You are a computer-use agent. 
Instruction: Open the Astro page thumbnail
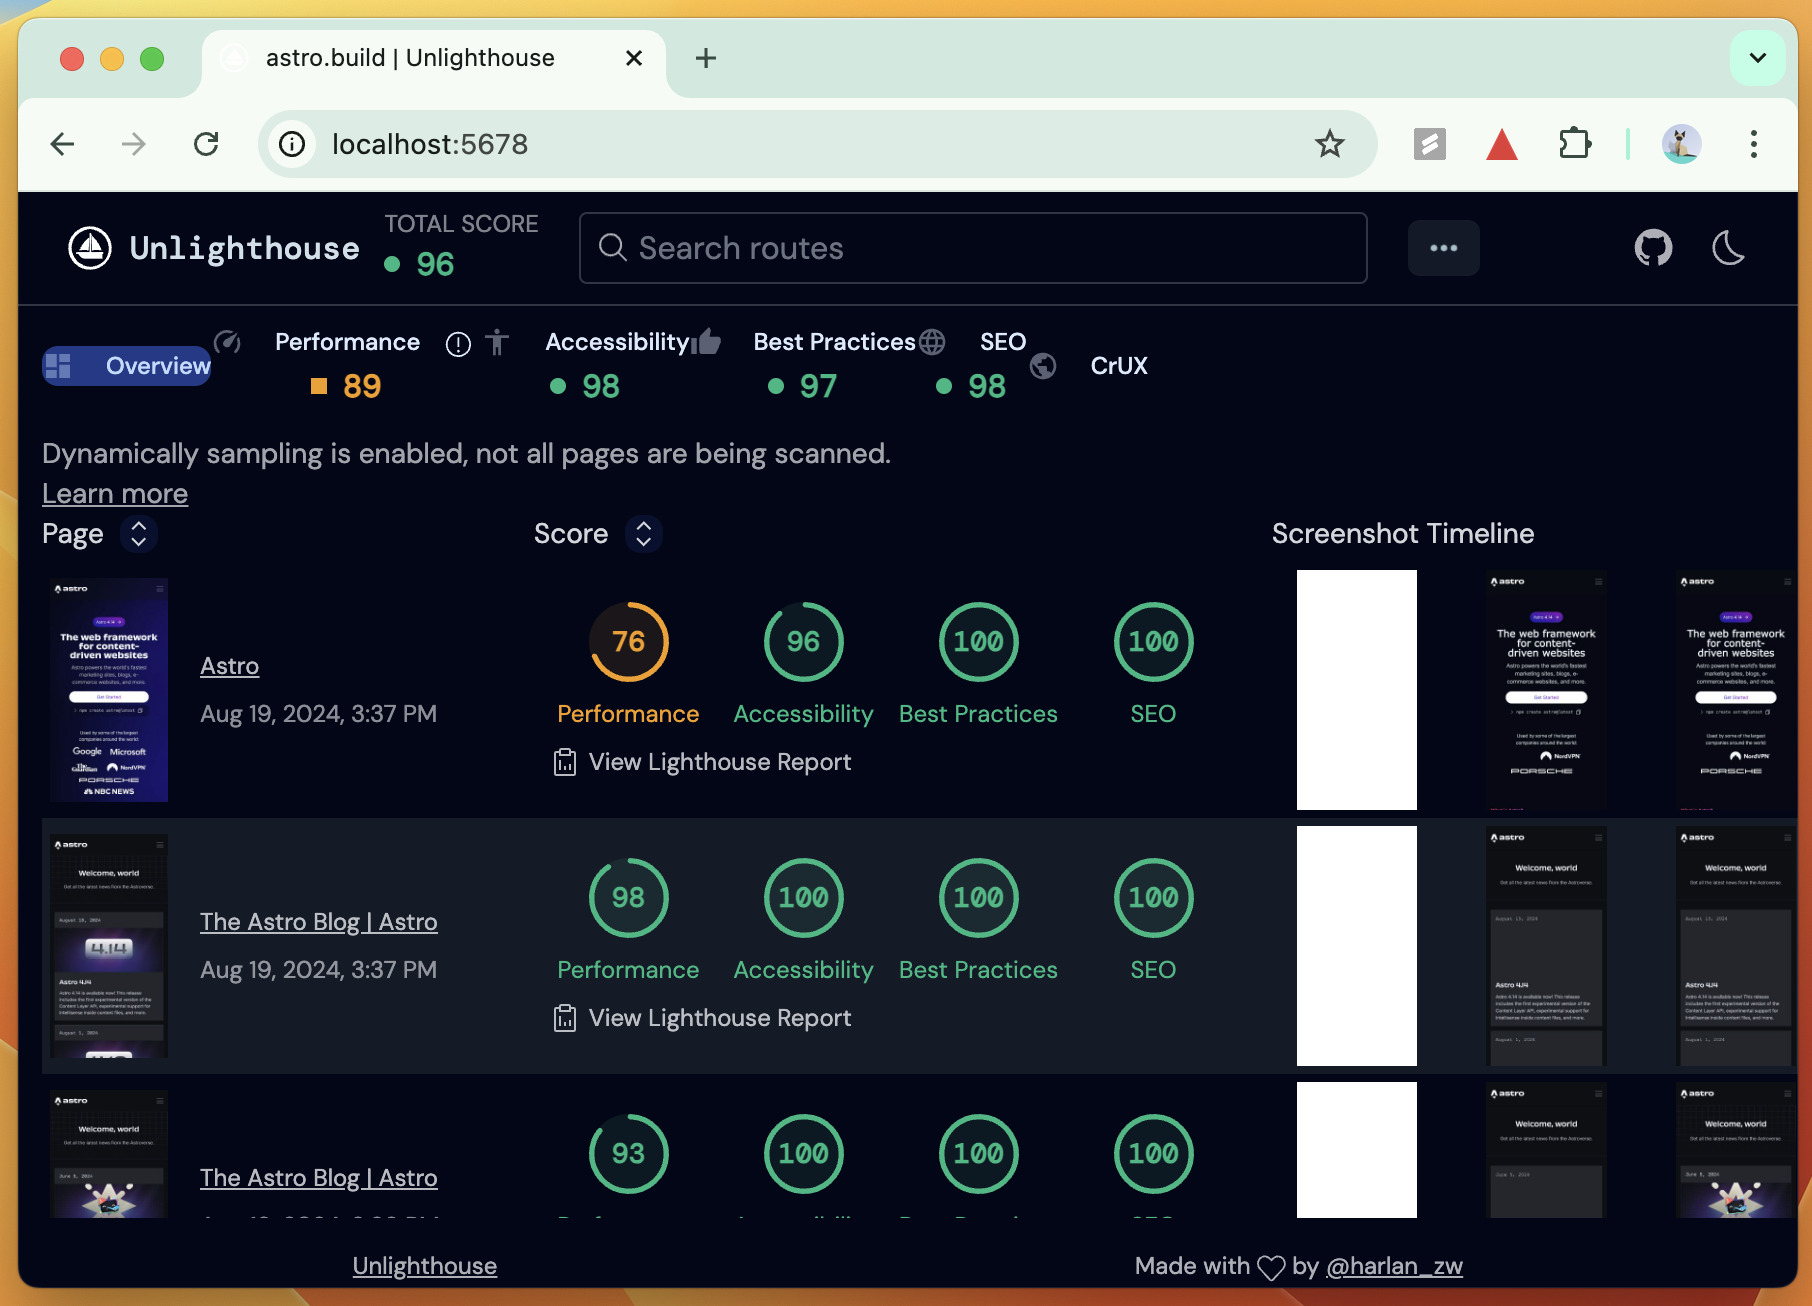pos(109,690)
